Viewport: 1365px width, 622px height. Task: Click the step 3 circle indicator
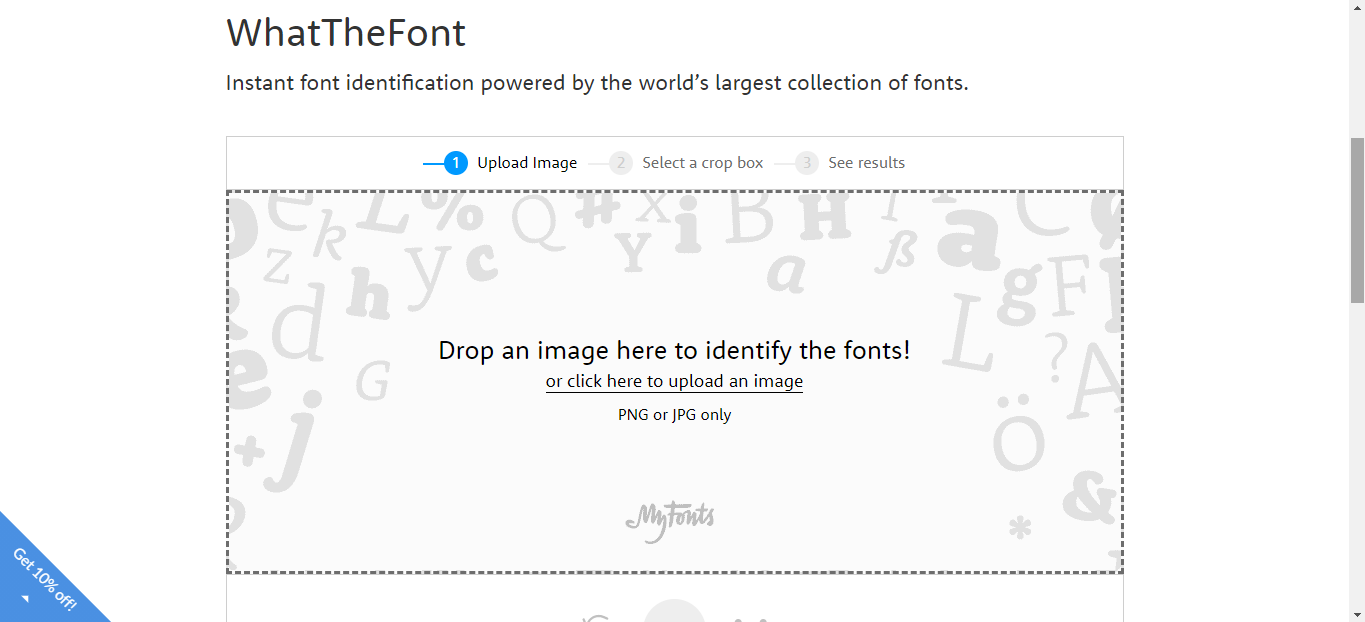coord(805,162)
